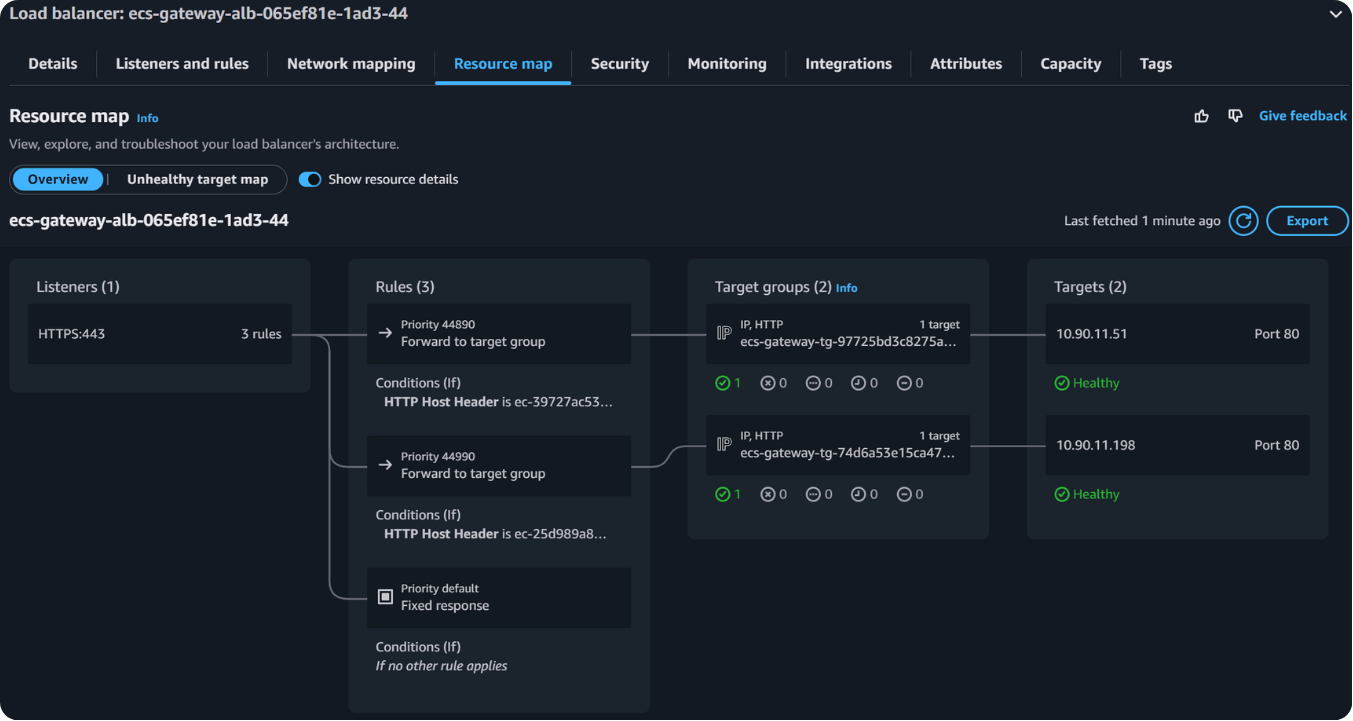Screen dimensions: 1353x721
Task: Click Port 80 for target 10.90.11.51
Action: pos(1277,334)
